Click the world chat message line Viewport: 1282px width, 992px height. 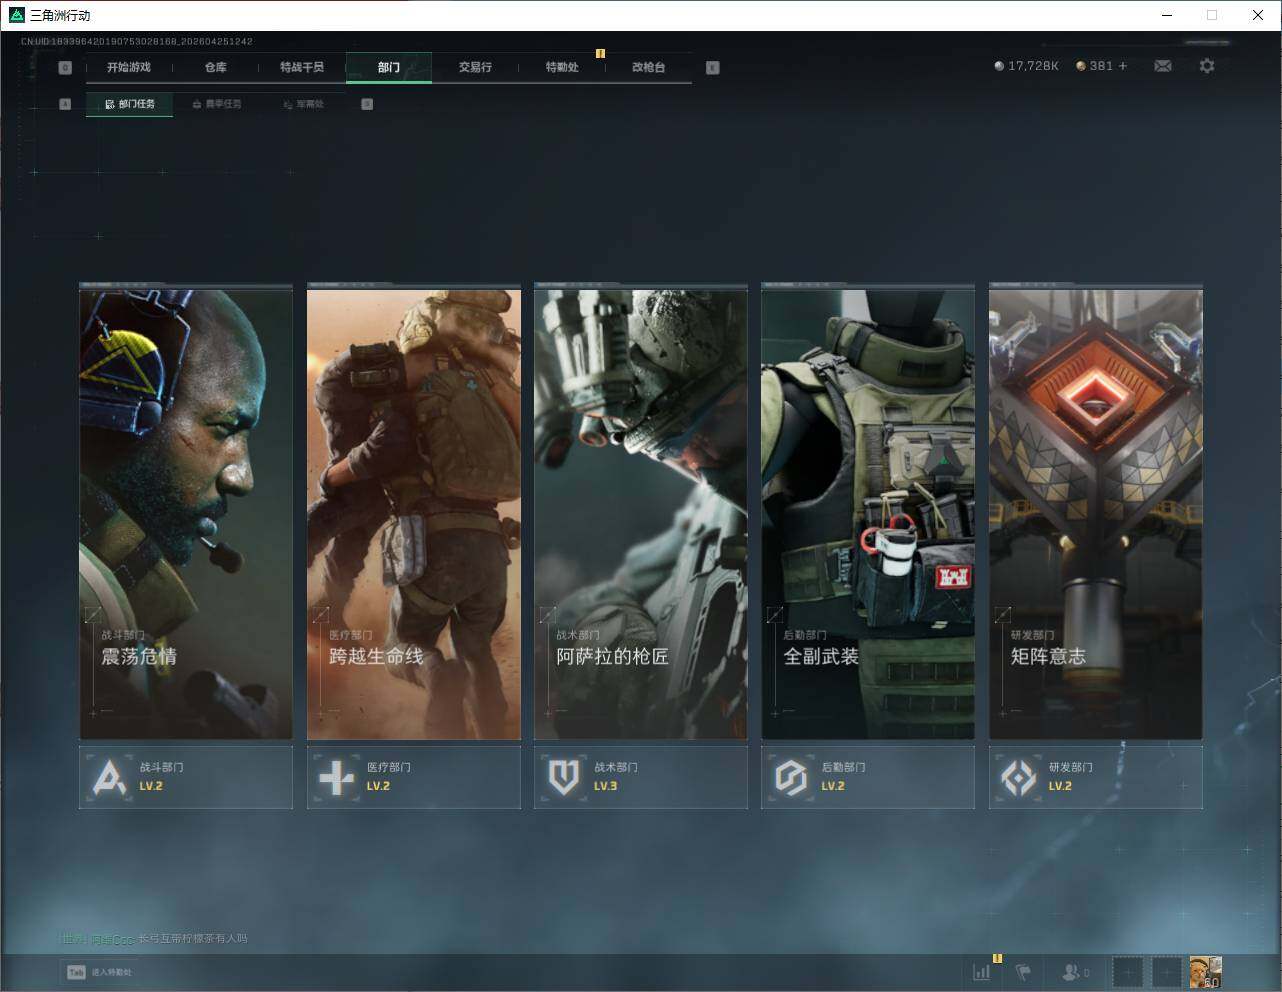(153, 939)
